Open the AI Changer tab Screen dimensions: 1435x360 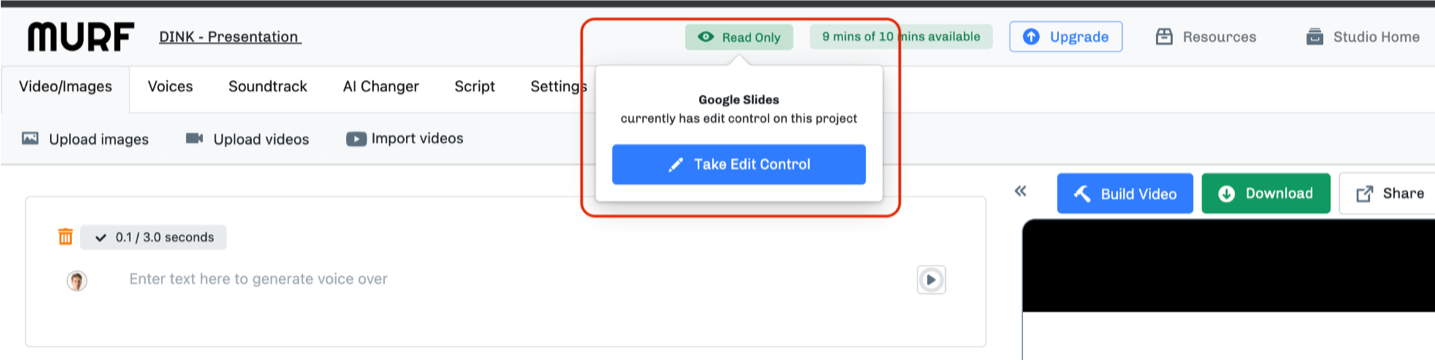point(381,87)
